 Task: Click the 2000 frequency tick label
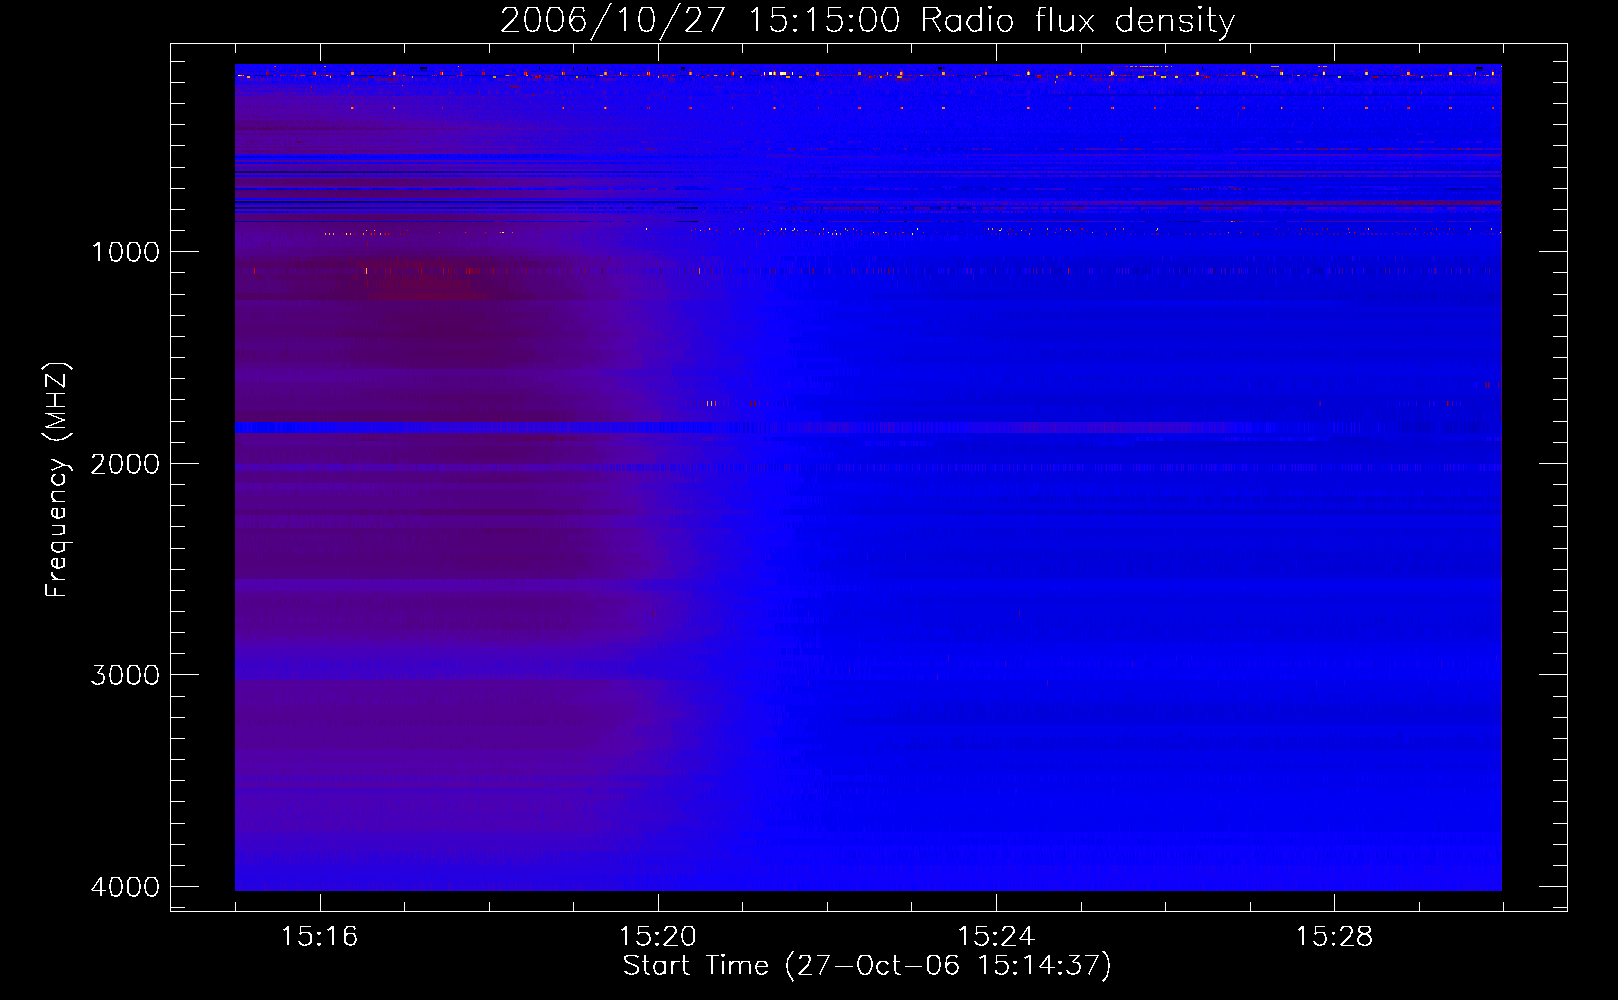[125, 464]
